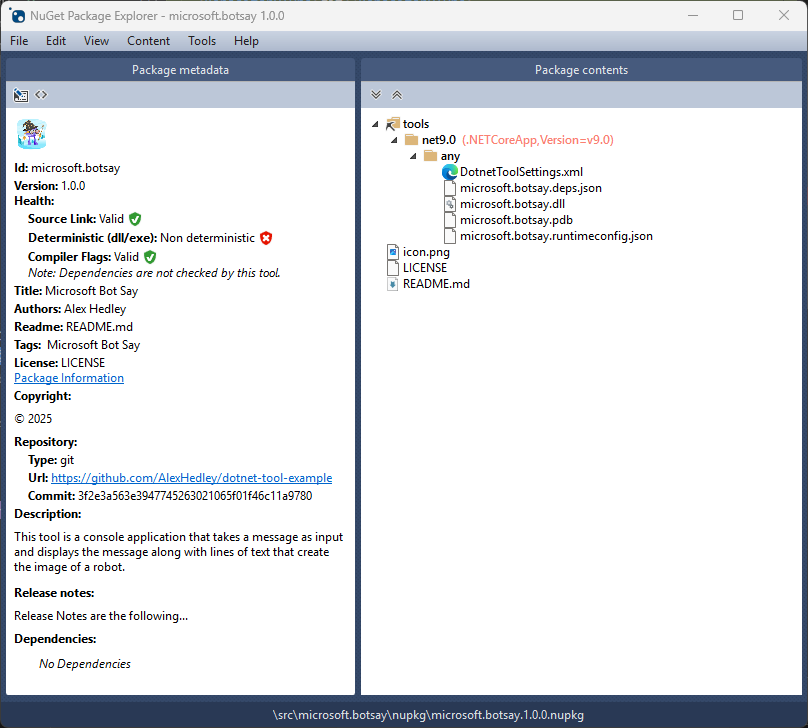The height and width of the screenshot is (728, 808).
Task: Click the red Non deterministic shield icon
Action: coord(266,238)
